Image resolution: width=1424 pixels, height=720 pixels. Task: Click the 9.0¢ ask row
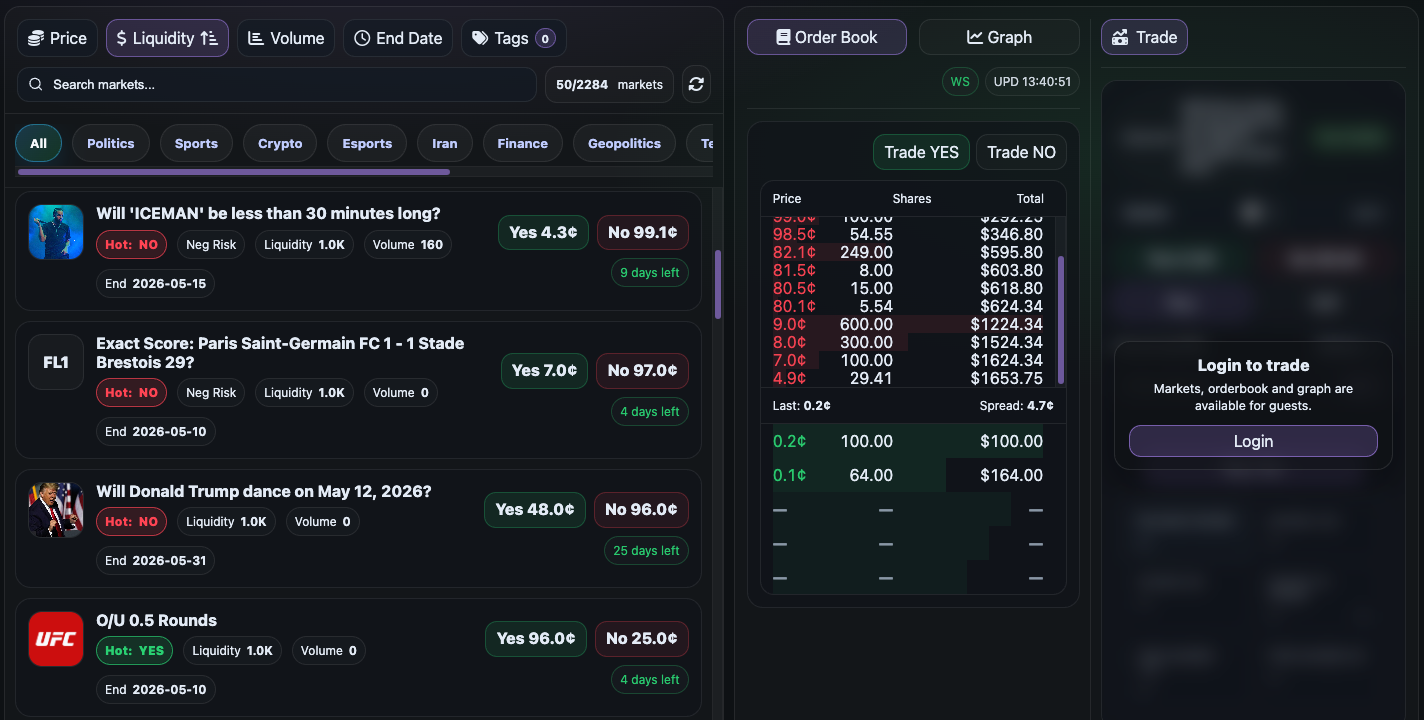[908, 324]
